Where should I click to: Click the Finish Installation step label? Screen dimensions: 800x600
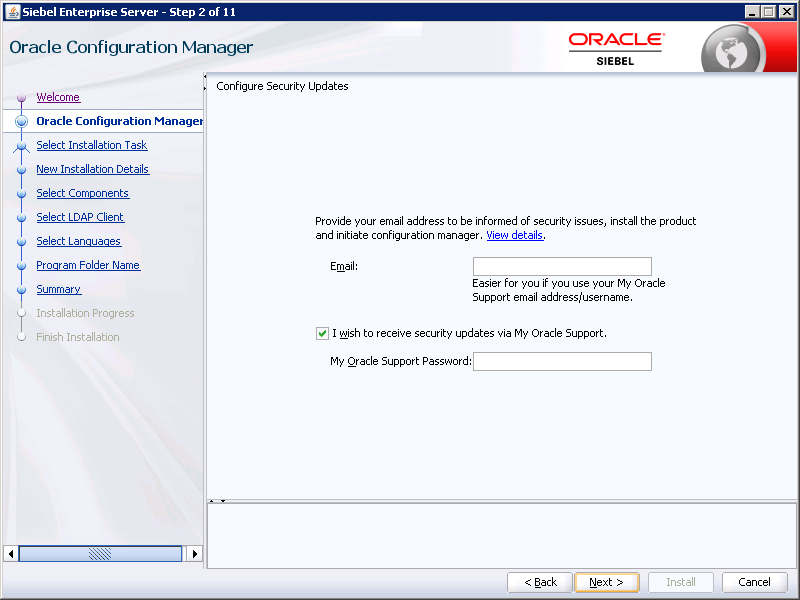point(78,337)
